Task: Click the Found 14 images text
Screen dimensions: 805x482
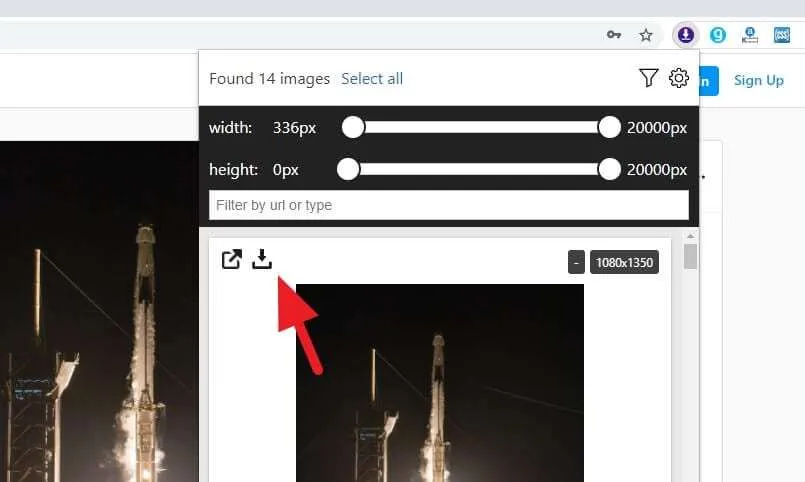Action: tap(270, 79)
